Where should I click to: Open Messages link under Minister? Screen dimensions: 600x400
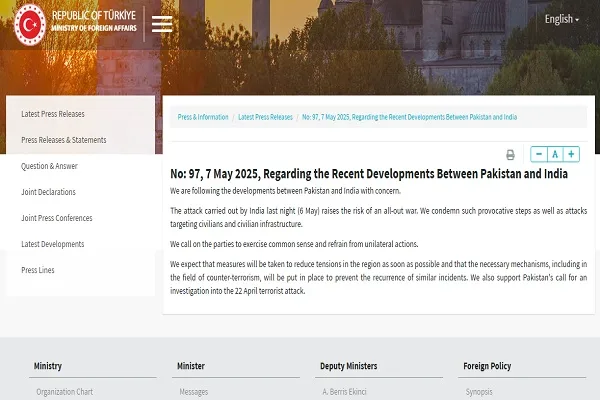tap(194, 392)
